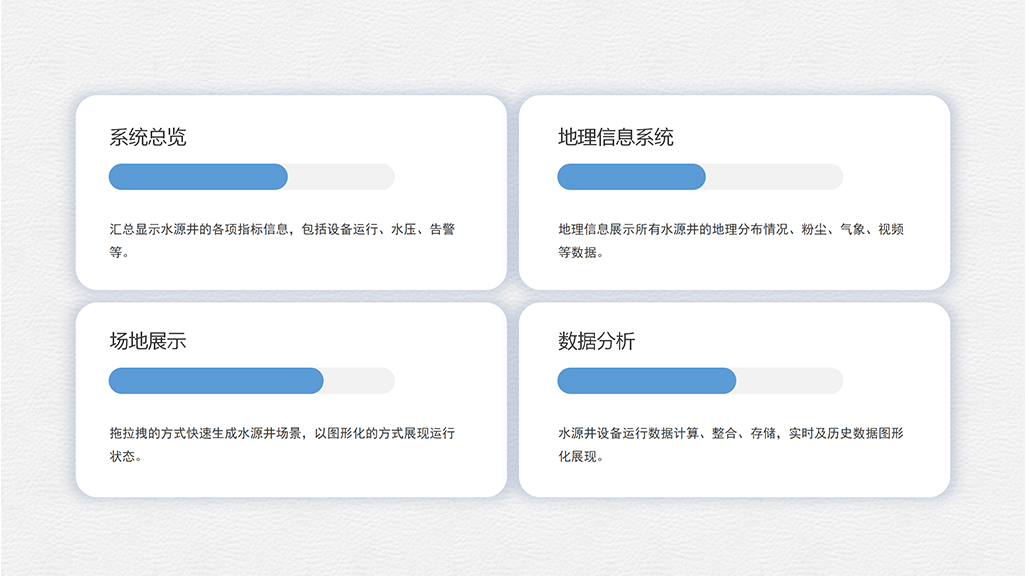
Task: Select the 数据分析 card title
Action: pyautogui.click(x=597, y=341)
